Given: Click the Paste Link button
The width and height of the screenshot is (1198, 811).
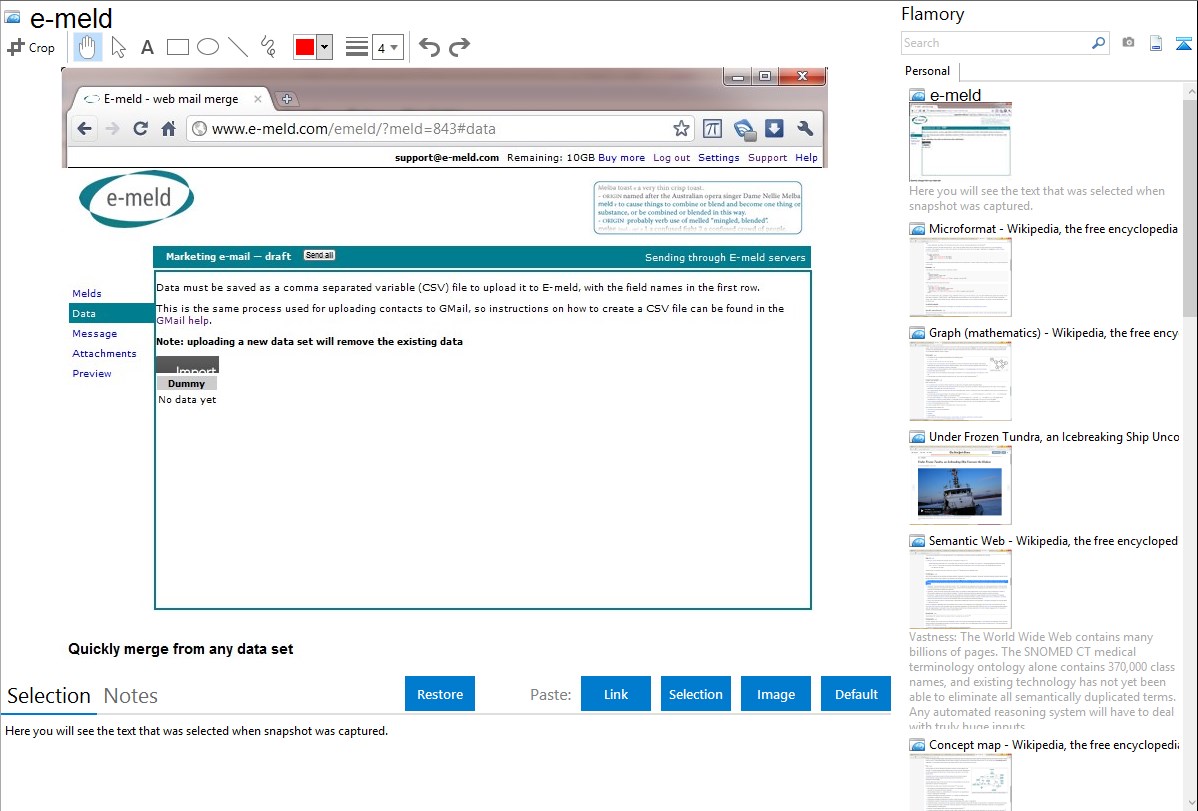Looking at the screenshot, I should click(616, 694).
